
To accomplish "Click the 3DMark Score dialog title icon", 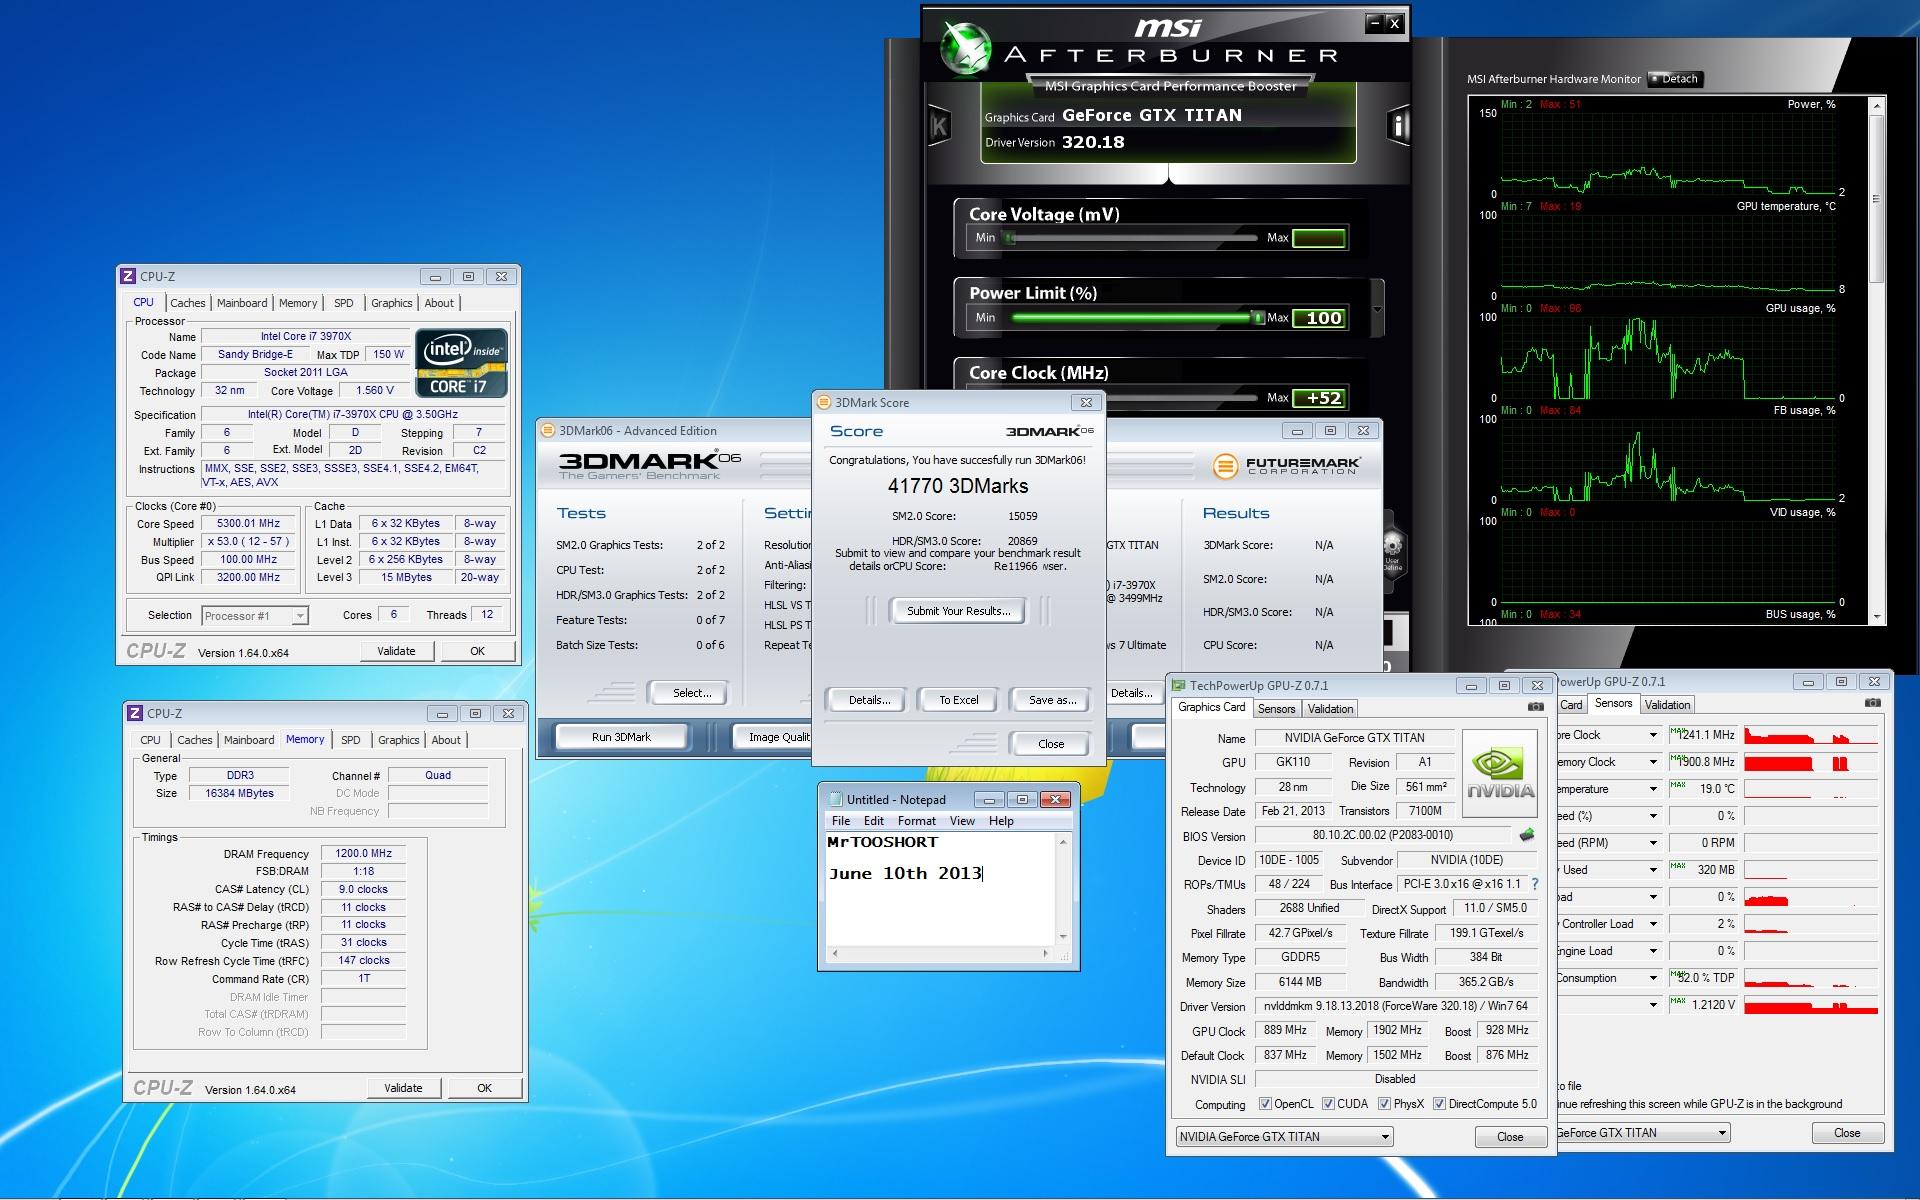I will 824,402.
